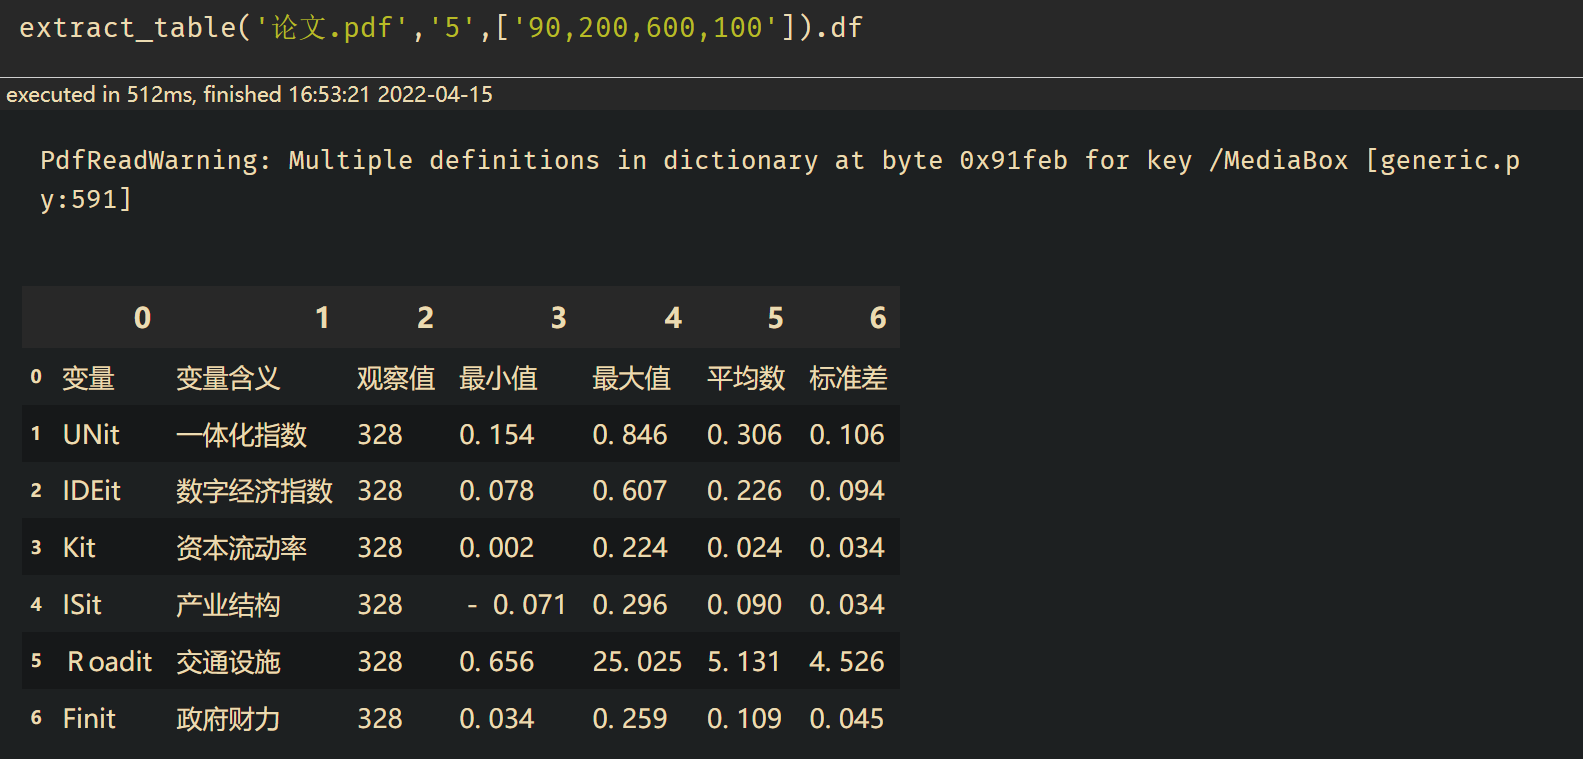Image resolution: width=1583 pixels, height=759 pixels.
Task: Click the 交通设施 cell
Action: (x=228, y=662)
